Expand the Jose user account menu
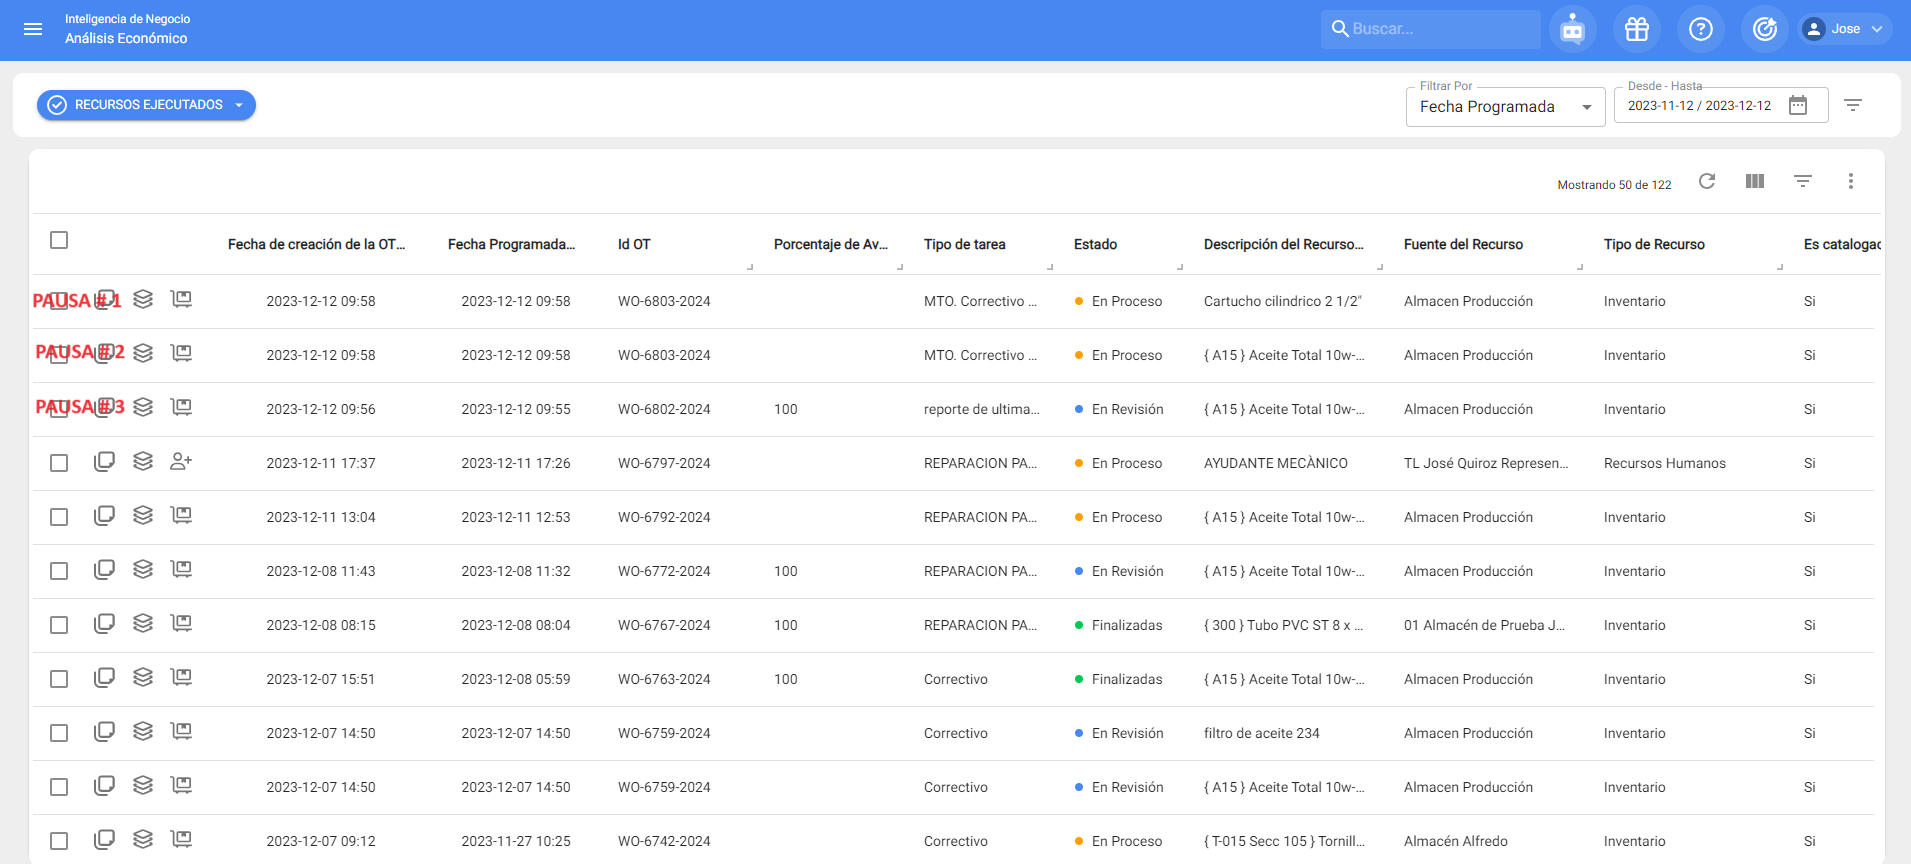 click(1844, 29)
